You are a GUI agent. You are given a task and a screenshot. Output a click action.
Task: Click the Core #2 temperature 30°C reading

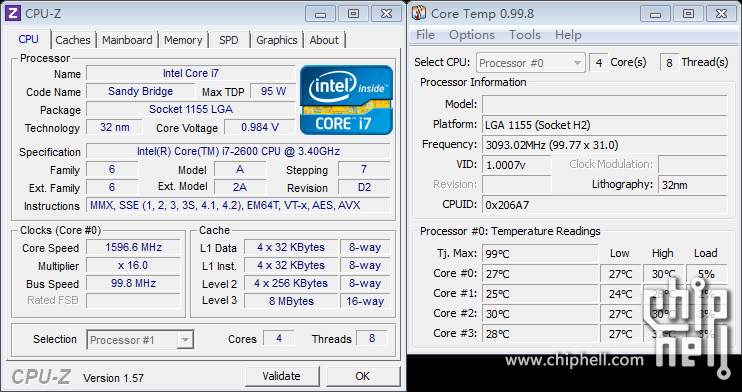540,314
